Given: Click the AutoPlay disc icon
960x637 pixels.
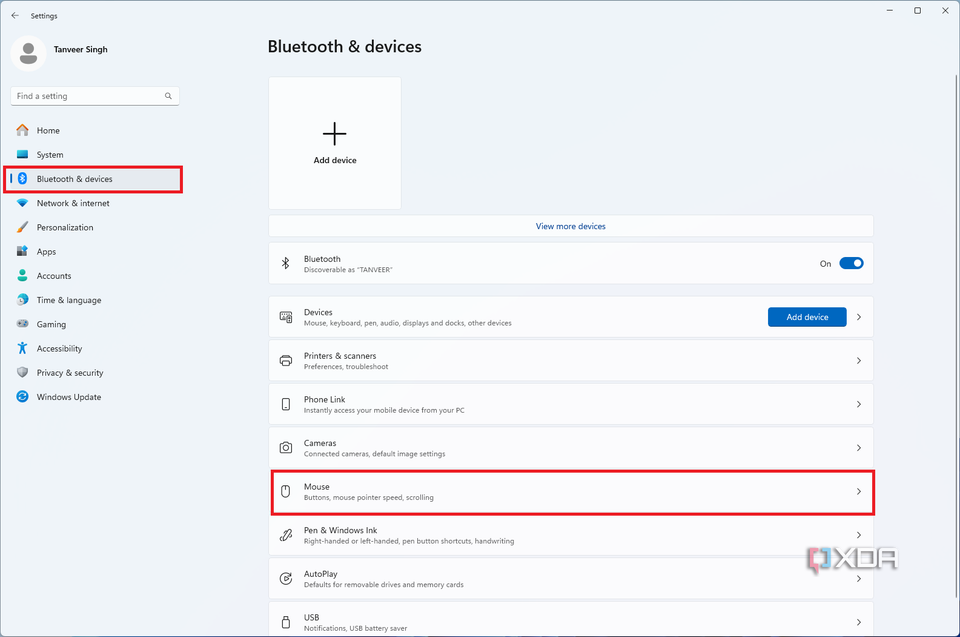Looking at the screenshot, I should click(x=286, y=578).
